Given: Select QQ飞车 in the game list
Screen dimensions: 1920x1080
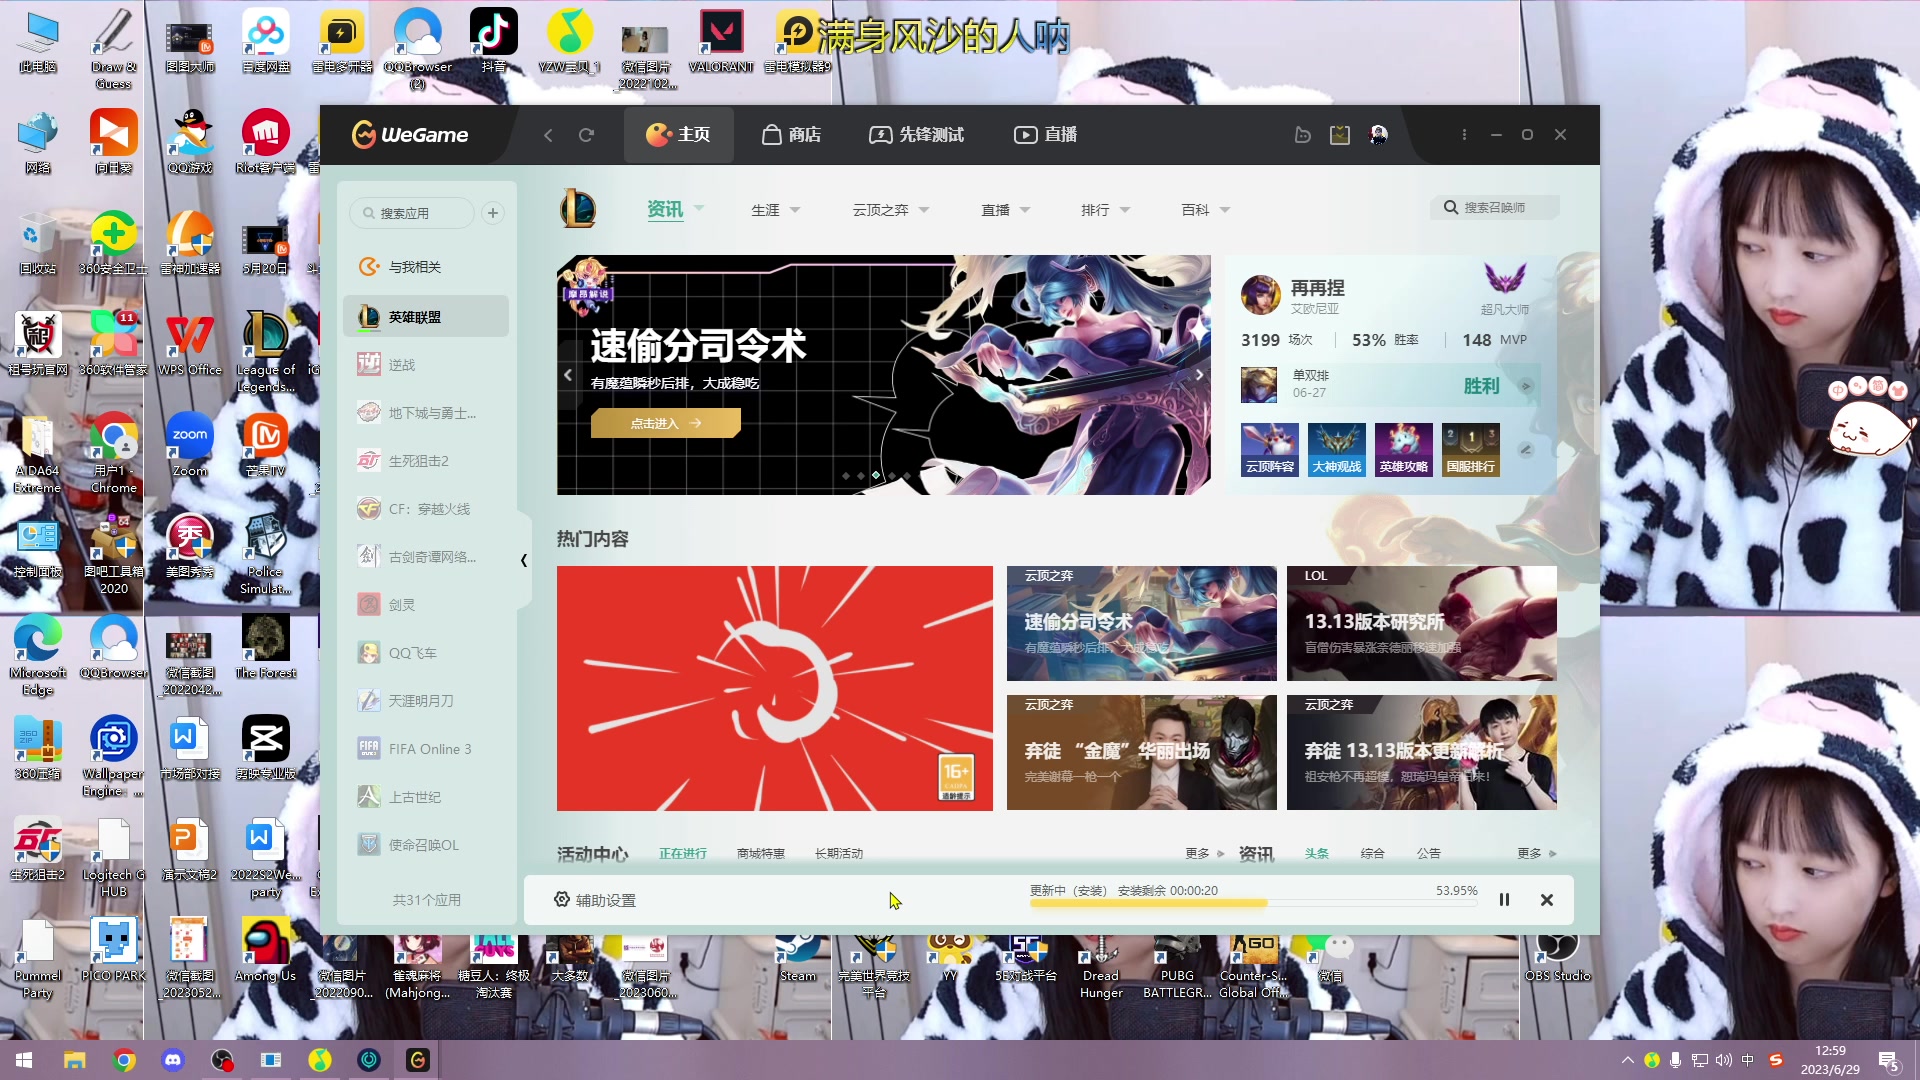Looking at the screenshot, I should click(426, 653).
